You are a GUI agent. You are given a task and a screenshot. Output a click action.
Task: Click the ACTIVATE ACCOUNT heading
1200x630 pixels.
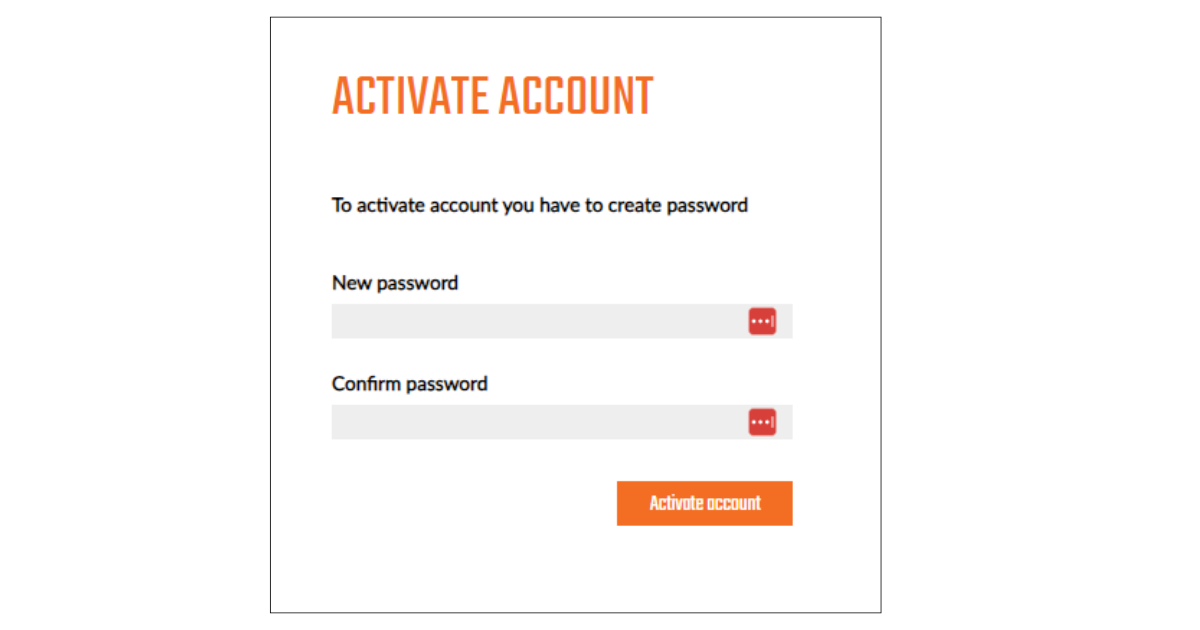(492, 97)
